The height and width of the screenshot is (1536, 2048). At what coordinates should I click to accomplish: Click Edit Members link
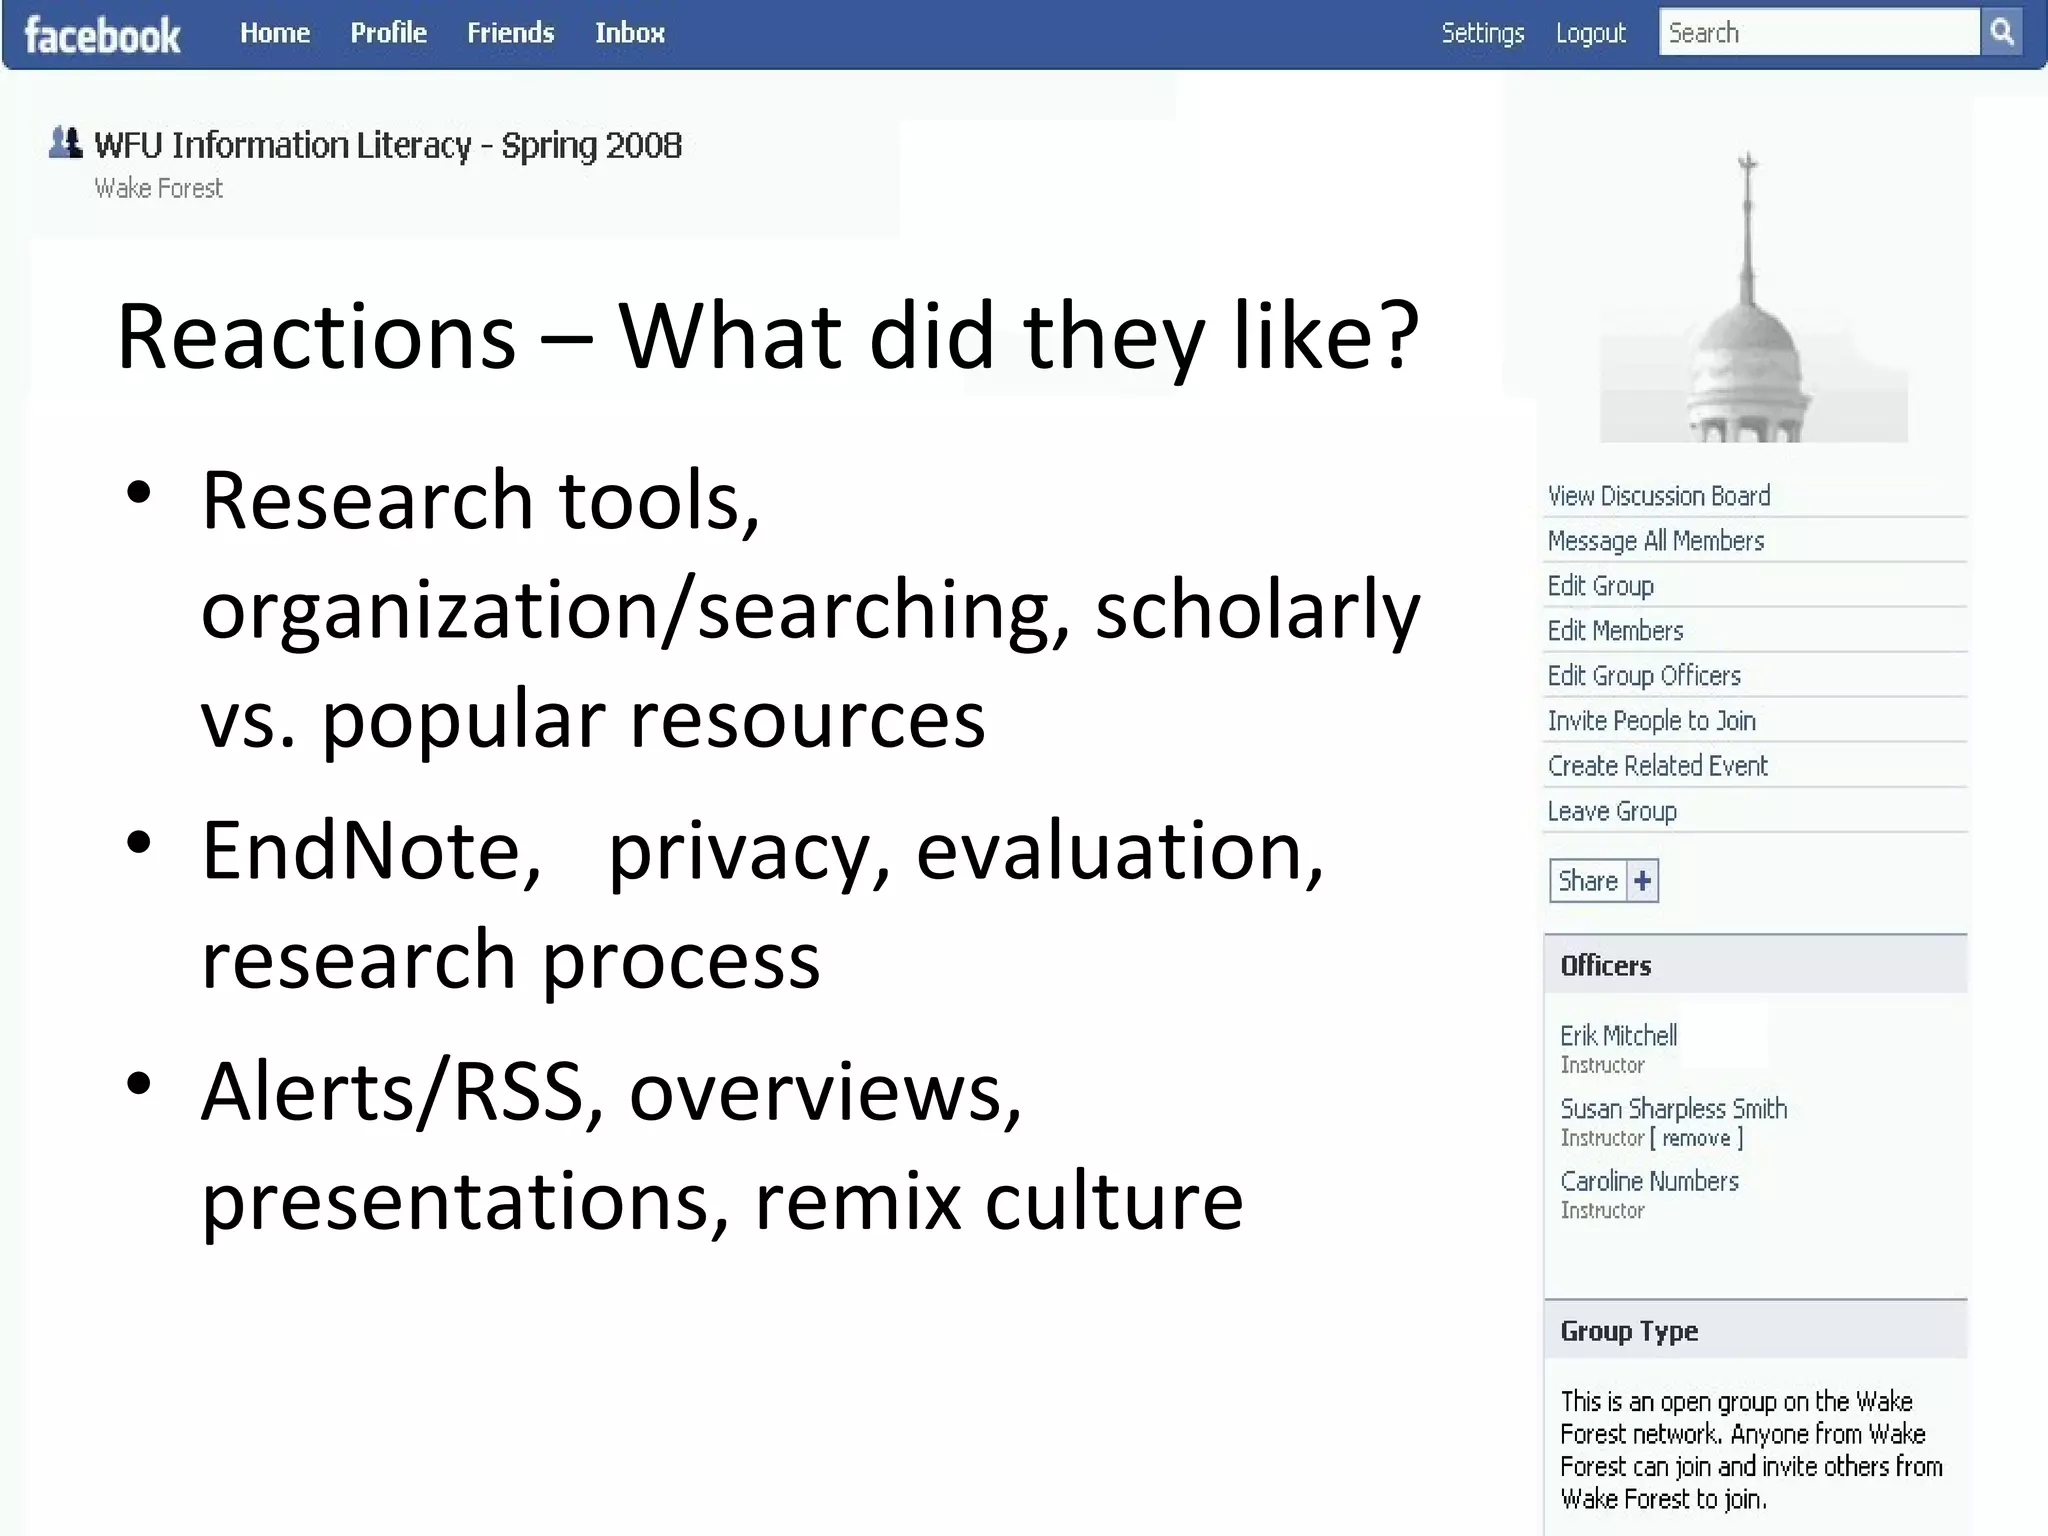1615,631
